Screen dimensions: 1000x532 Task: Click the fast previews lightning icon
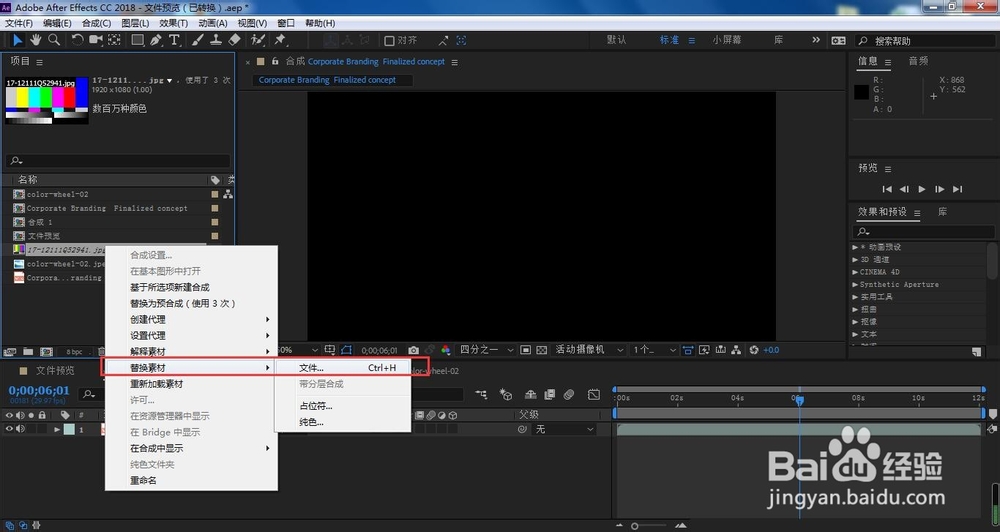click(704, 350)
